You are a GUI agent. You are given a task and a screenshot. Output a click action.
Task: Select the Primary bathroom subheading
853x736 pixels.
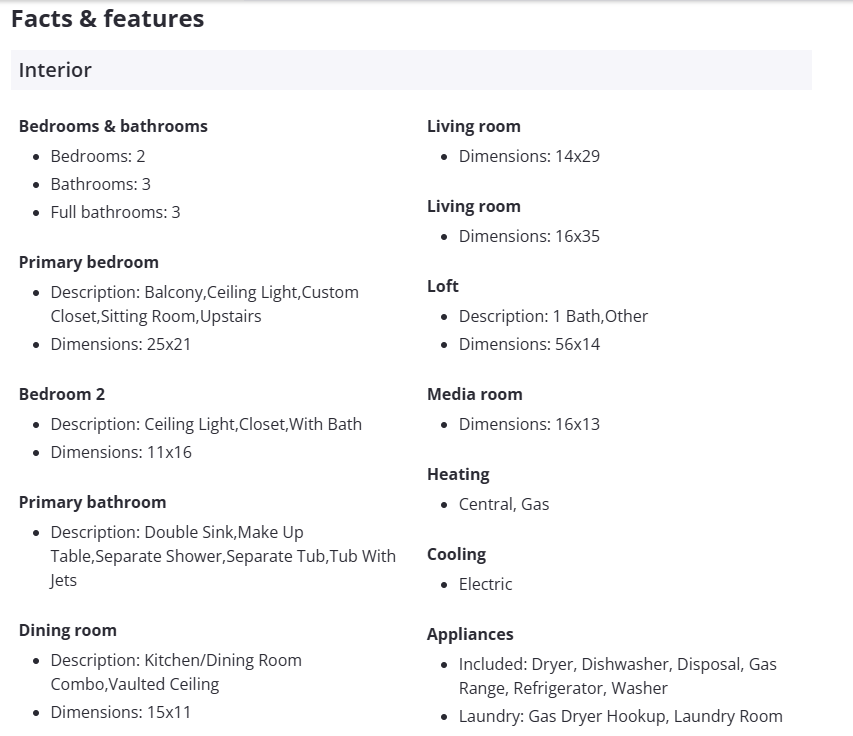(92, 502)
